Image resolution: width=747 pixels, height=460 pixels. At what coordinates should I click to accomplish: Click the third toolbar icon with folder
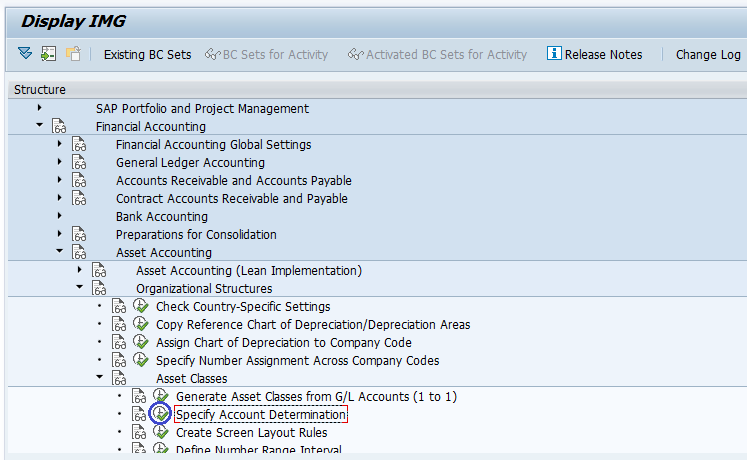[x=73, y=54]
